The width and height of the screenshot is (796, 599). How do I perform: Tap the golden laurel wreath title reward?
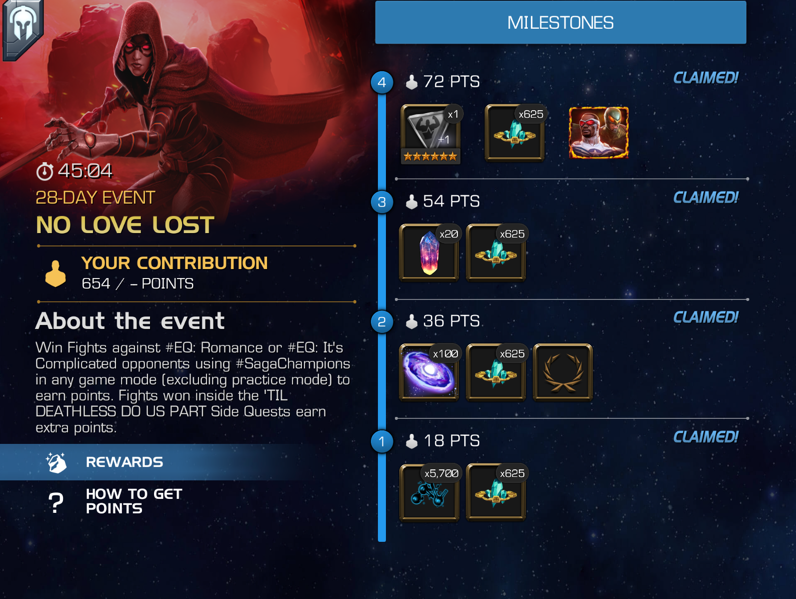coord(562,372)
